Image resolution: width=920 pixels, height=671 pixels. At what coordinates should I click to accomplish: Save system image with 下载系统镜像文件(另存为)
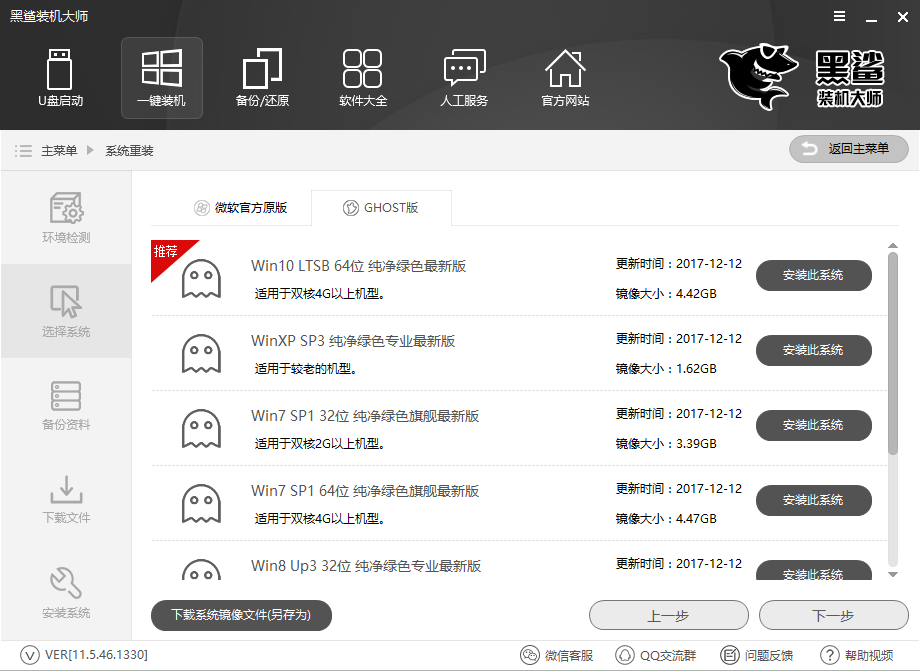coord(241,615)
